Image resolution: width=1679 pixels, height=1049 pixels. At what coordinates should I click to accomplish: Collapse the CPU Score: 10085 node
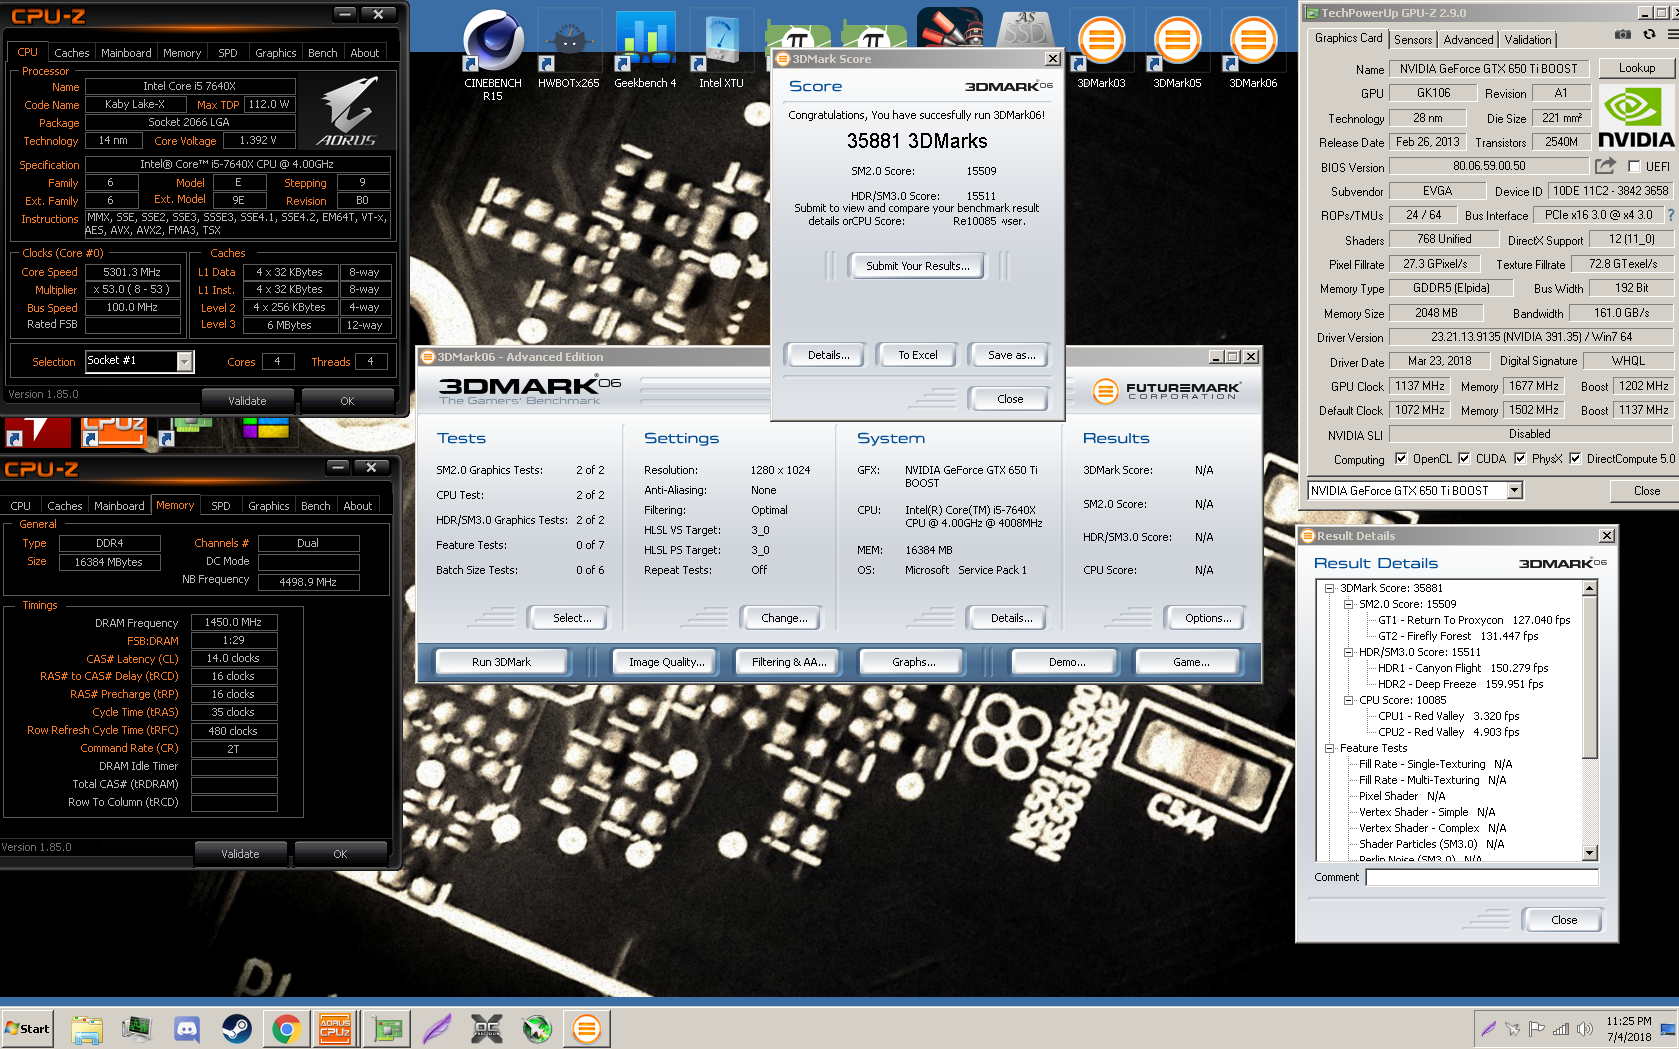pos(1349,700)
